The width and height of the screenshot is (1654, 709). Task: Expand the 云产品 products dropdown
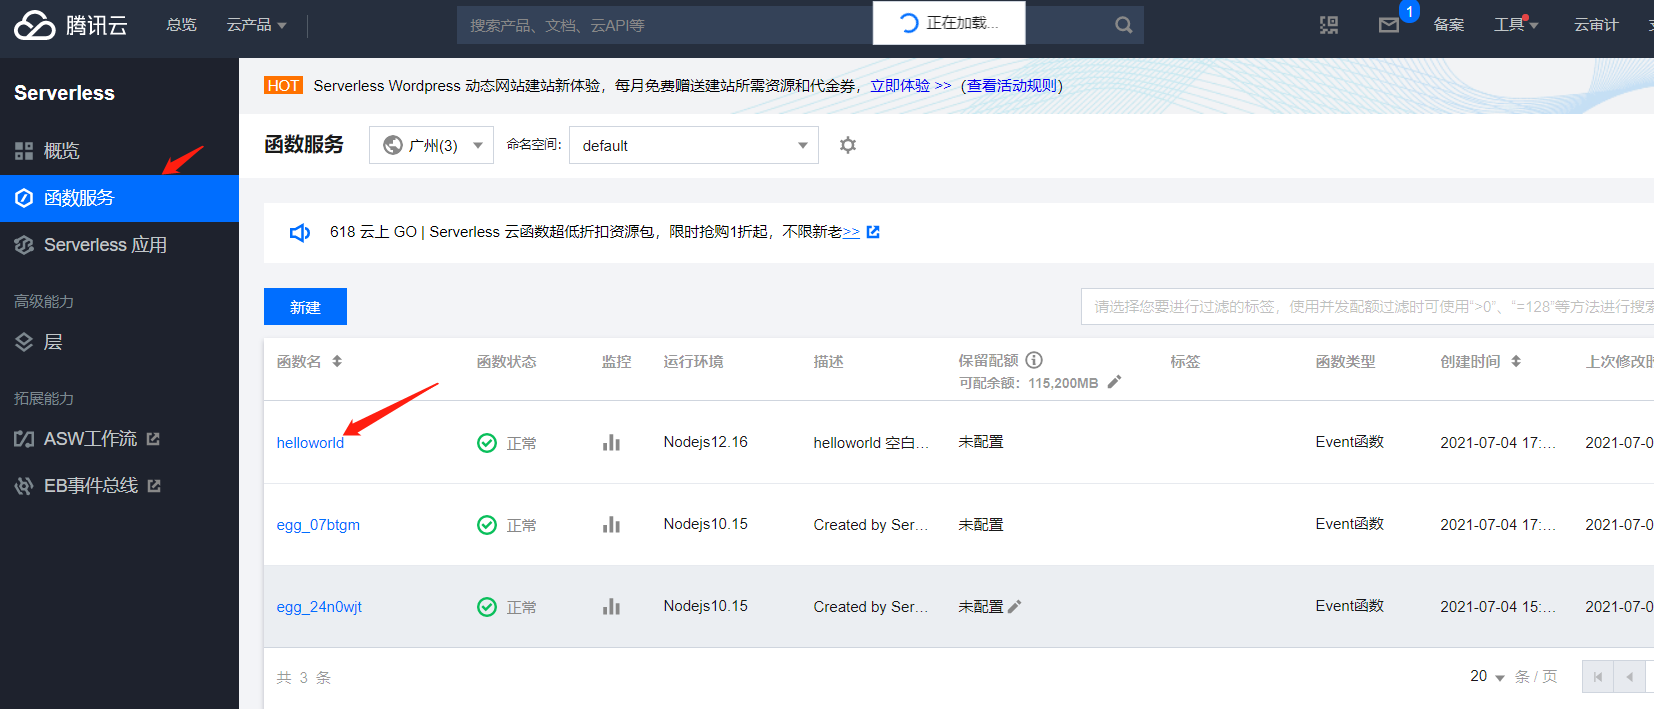point(256,25)
